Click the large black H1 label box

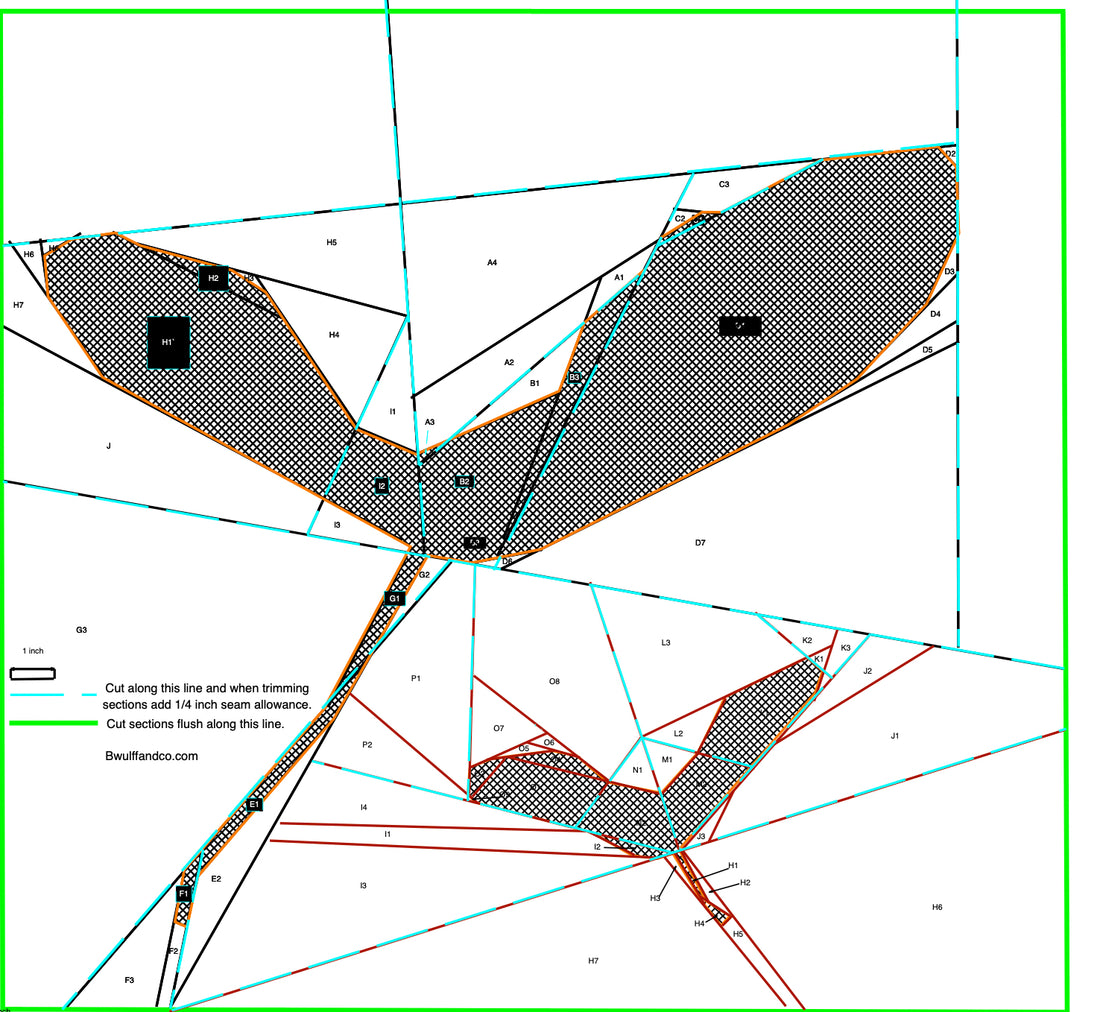tap(168, 342)
